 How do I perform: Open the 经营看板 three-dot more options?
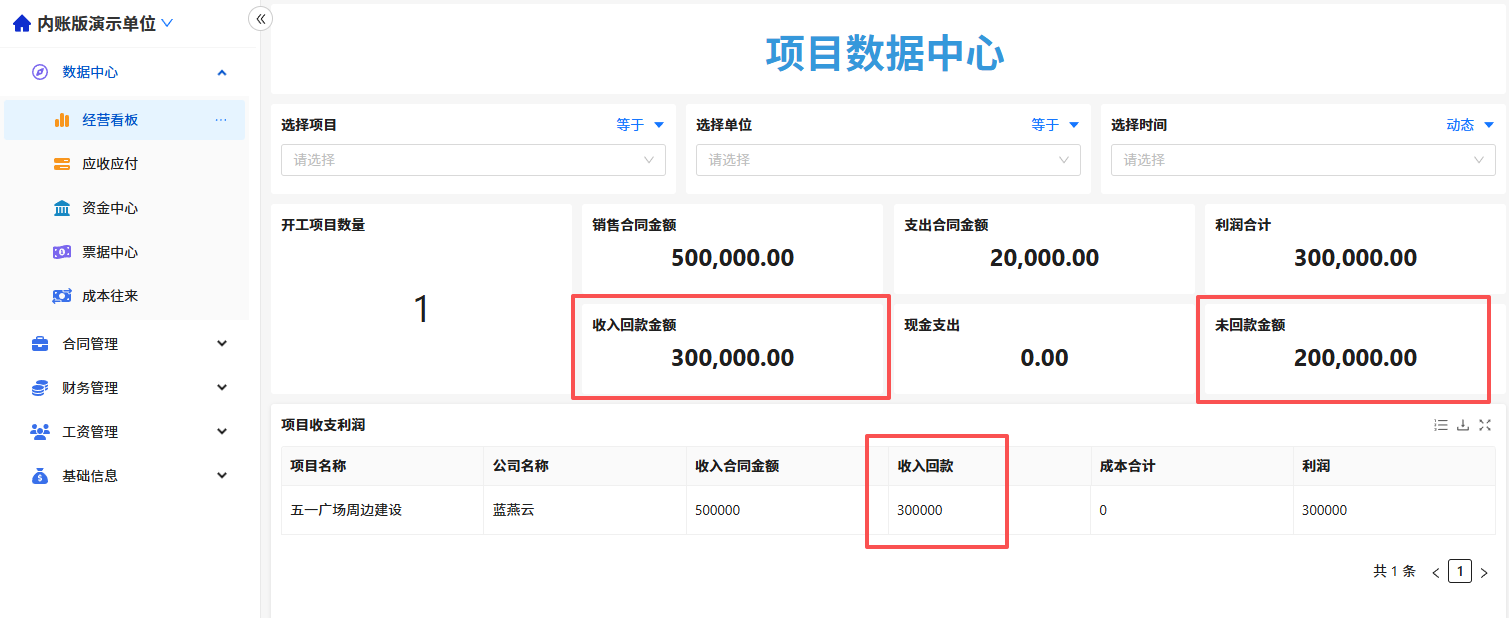221,120
